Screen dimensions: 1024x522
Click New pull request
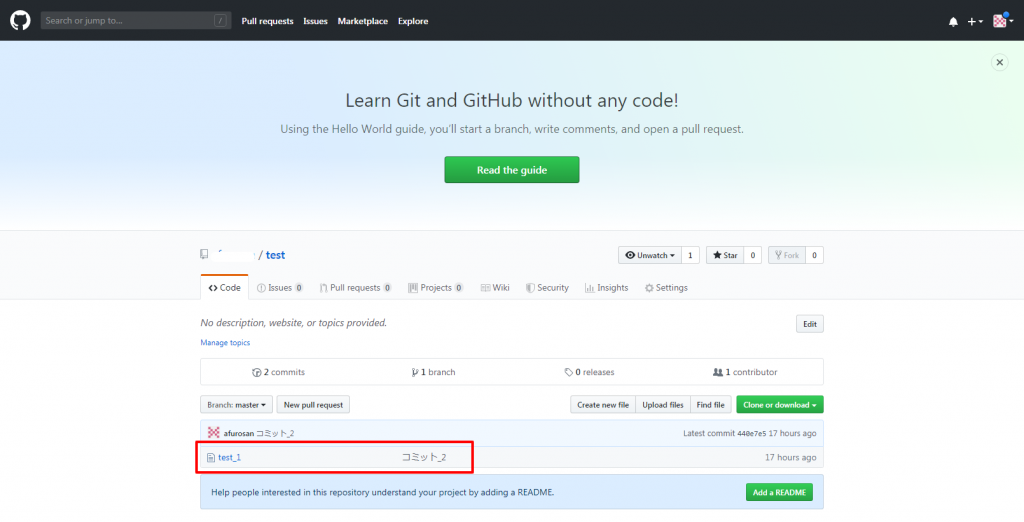pyautogui.click(x=313, y=405)
